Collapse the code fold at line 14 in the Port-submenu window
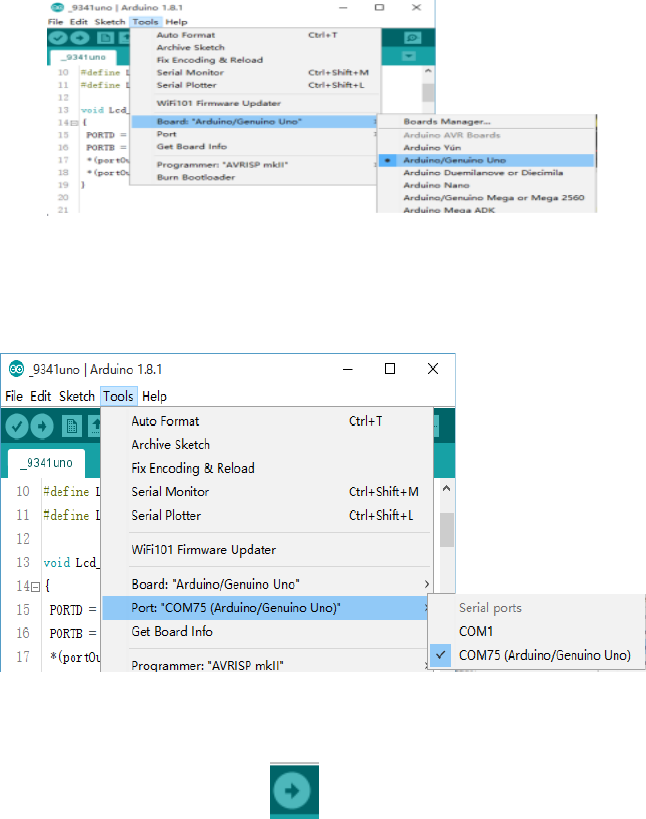646x819 pixels. coord(36,587)
